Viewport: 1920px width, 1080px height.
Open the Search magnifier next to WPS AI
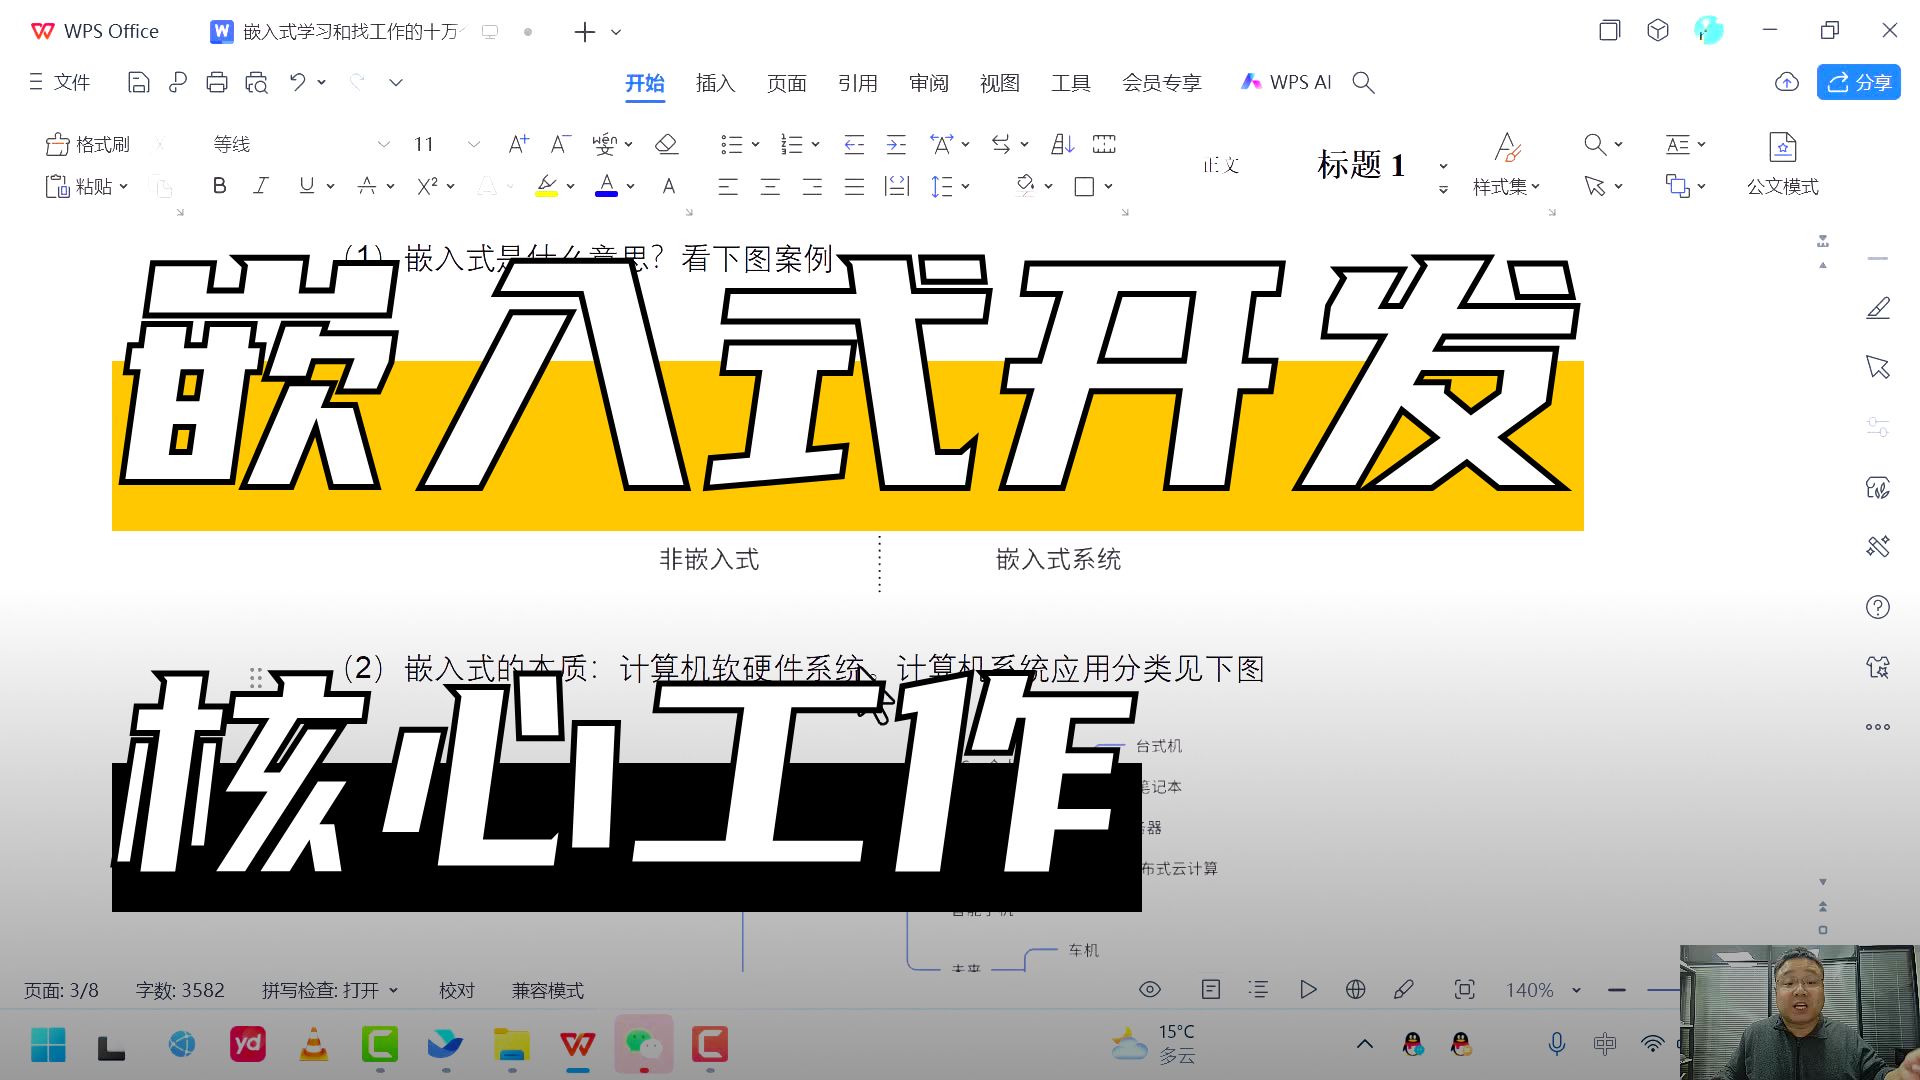tap(1363, 83)
